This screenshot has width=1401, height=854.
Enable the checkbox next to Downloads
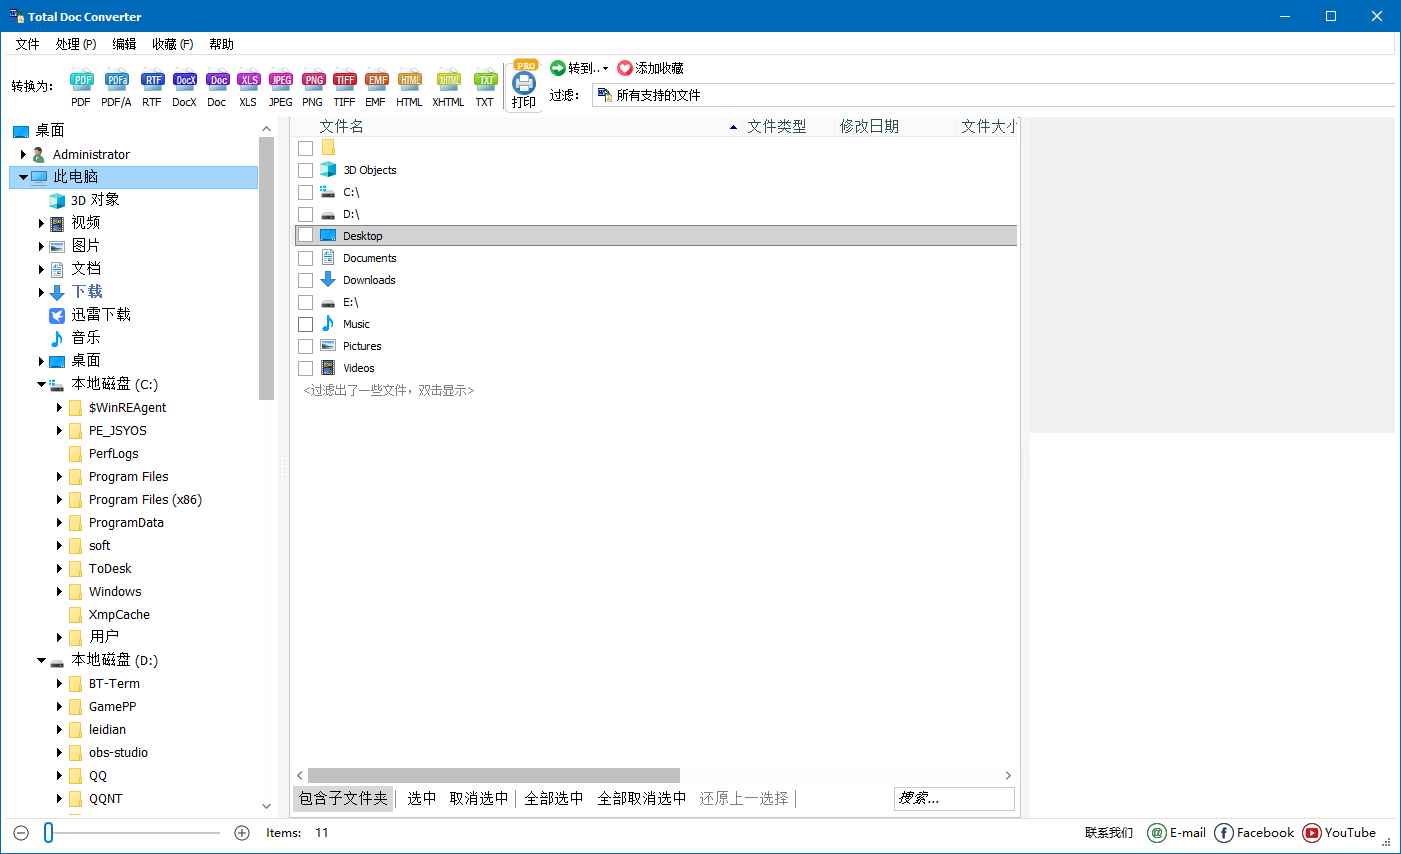pos(305,280)
